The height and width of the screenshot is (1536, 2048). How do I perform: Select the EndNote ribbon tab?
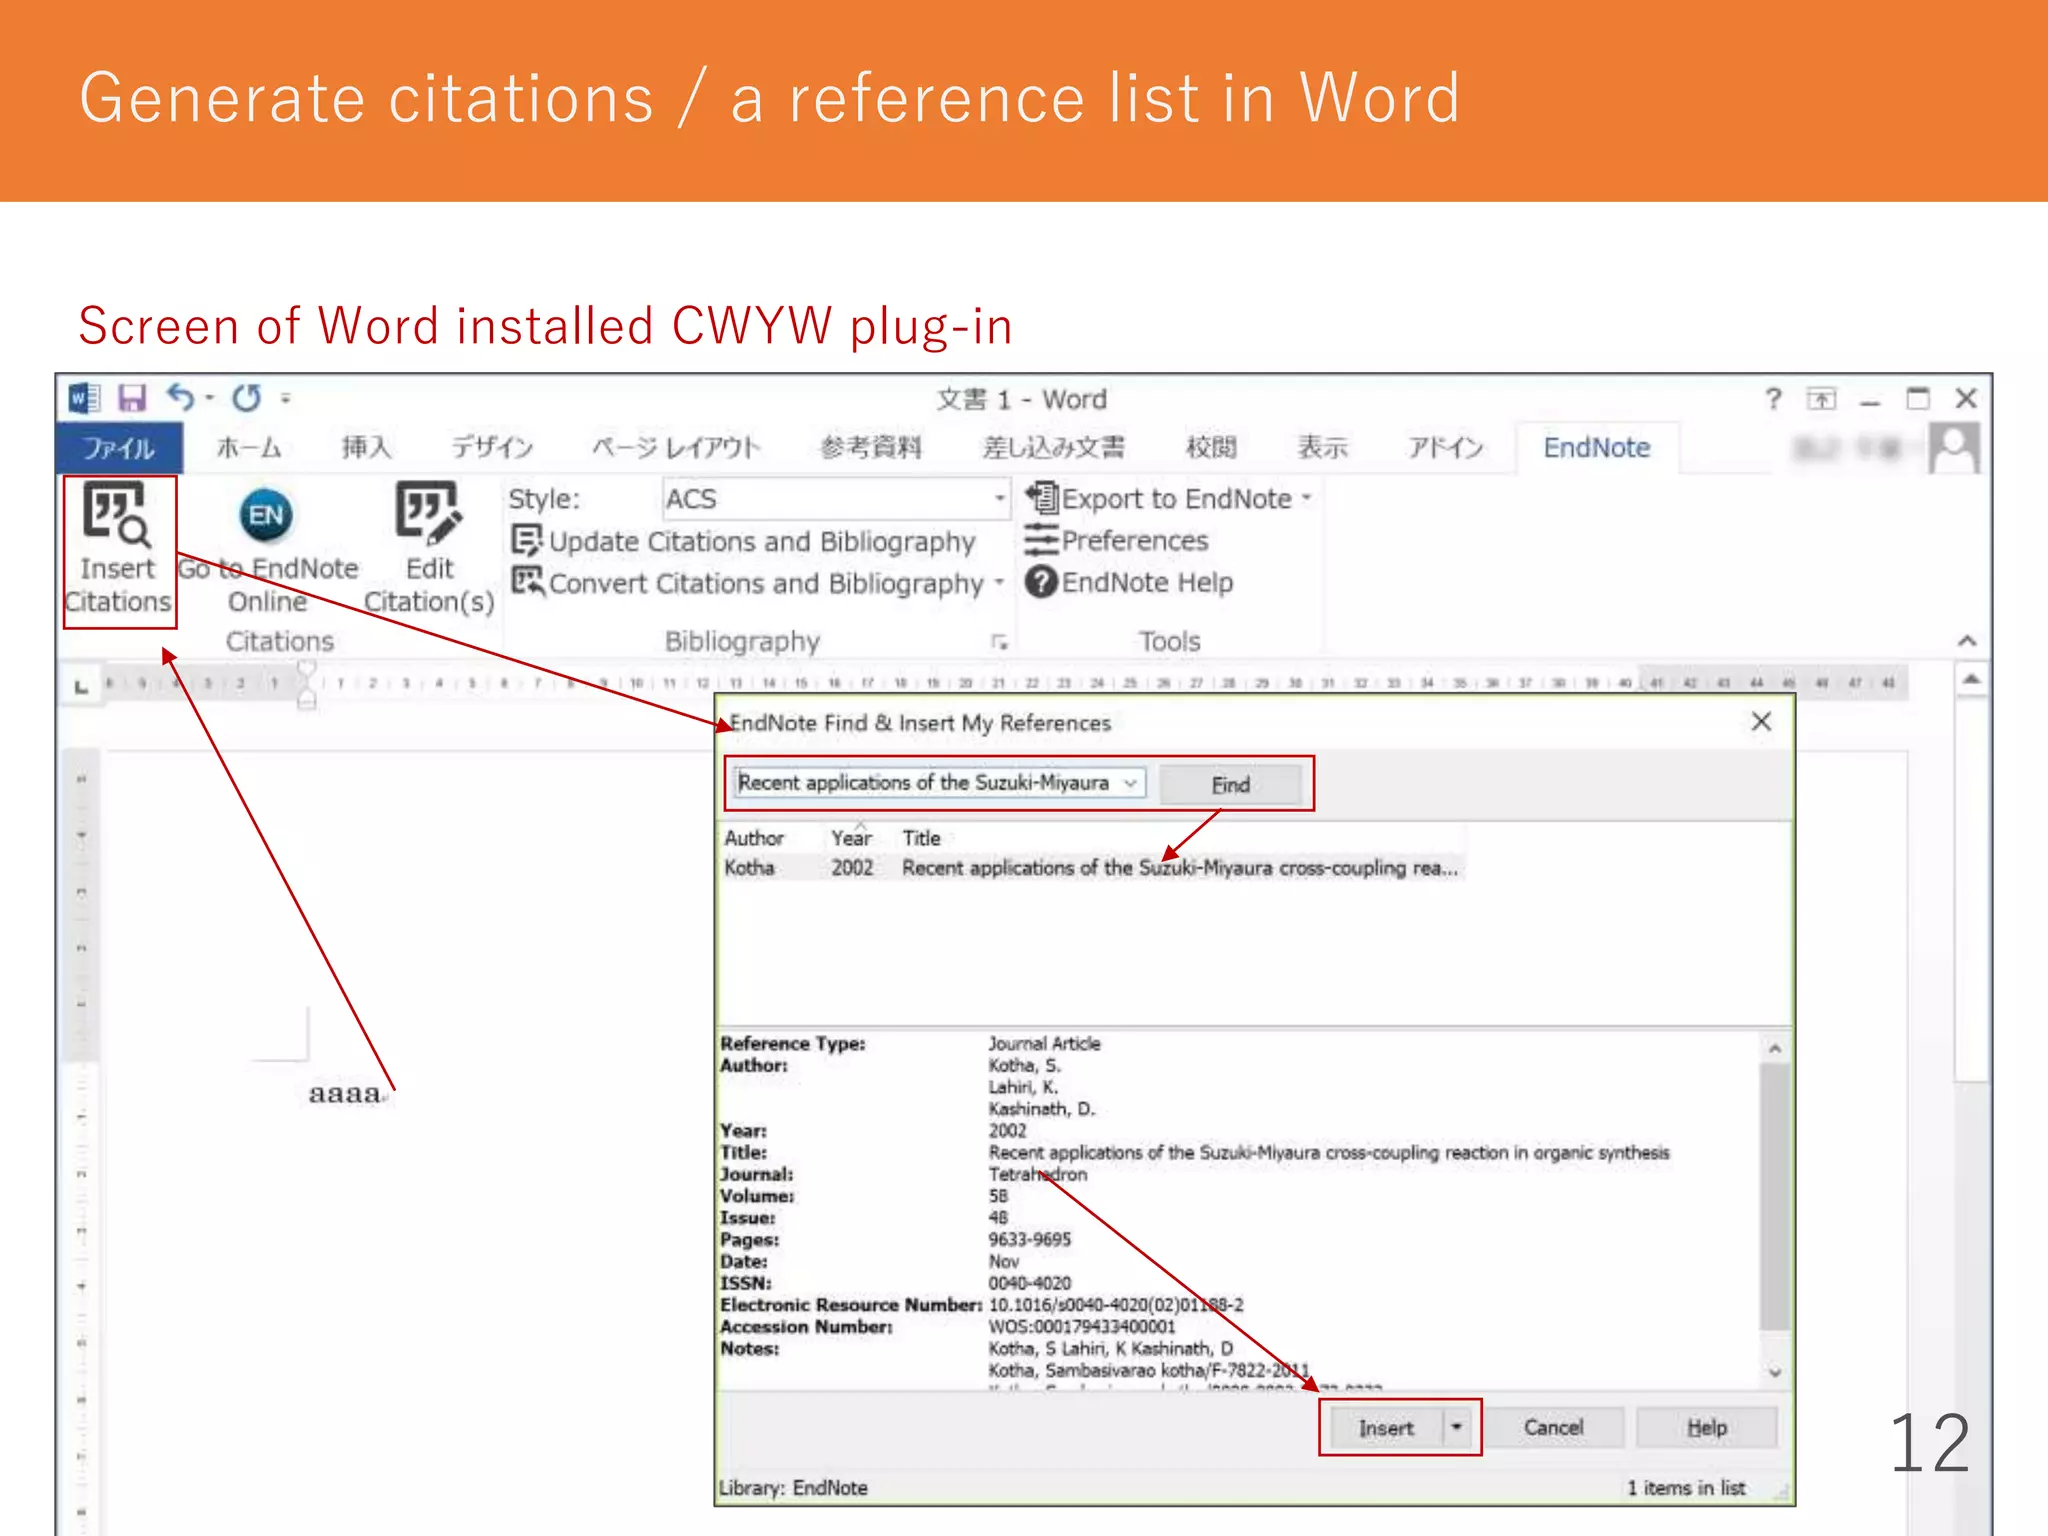point(1596,447)
